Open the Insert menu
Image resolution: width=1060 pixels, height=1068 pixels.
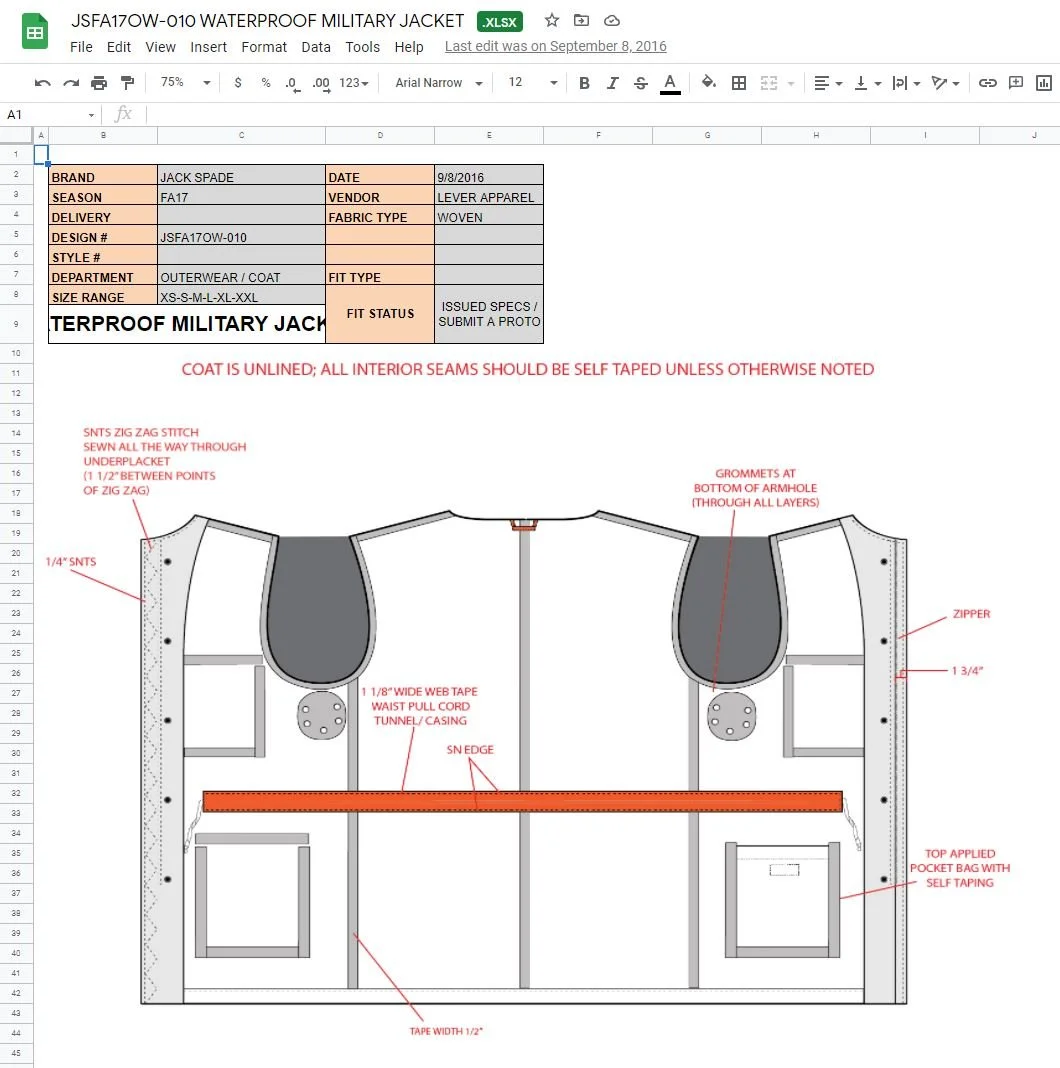pos(208,47)
